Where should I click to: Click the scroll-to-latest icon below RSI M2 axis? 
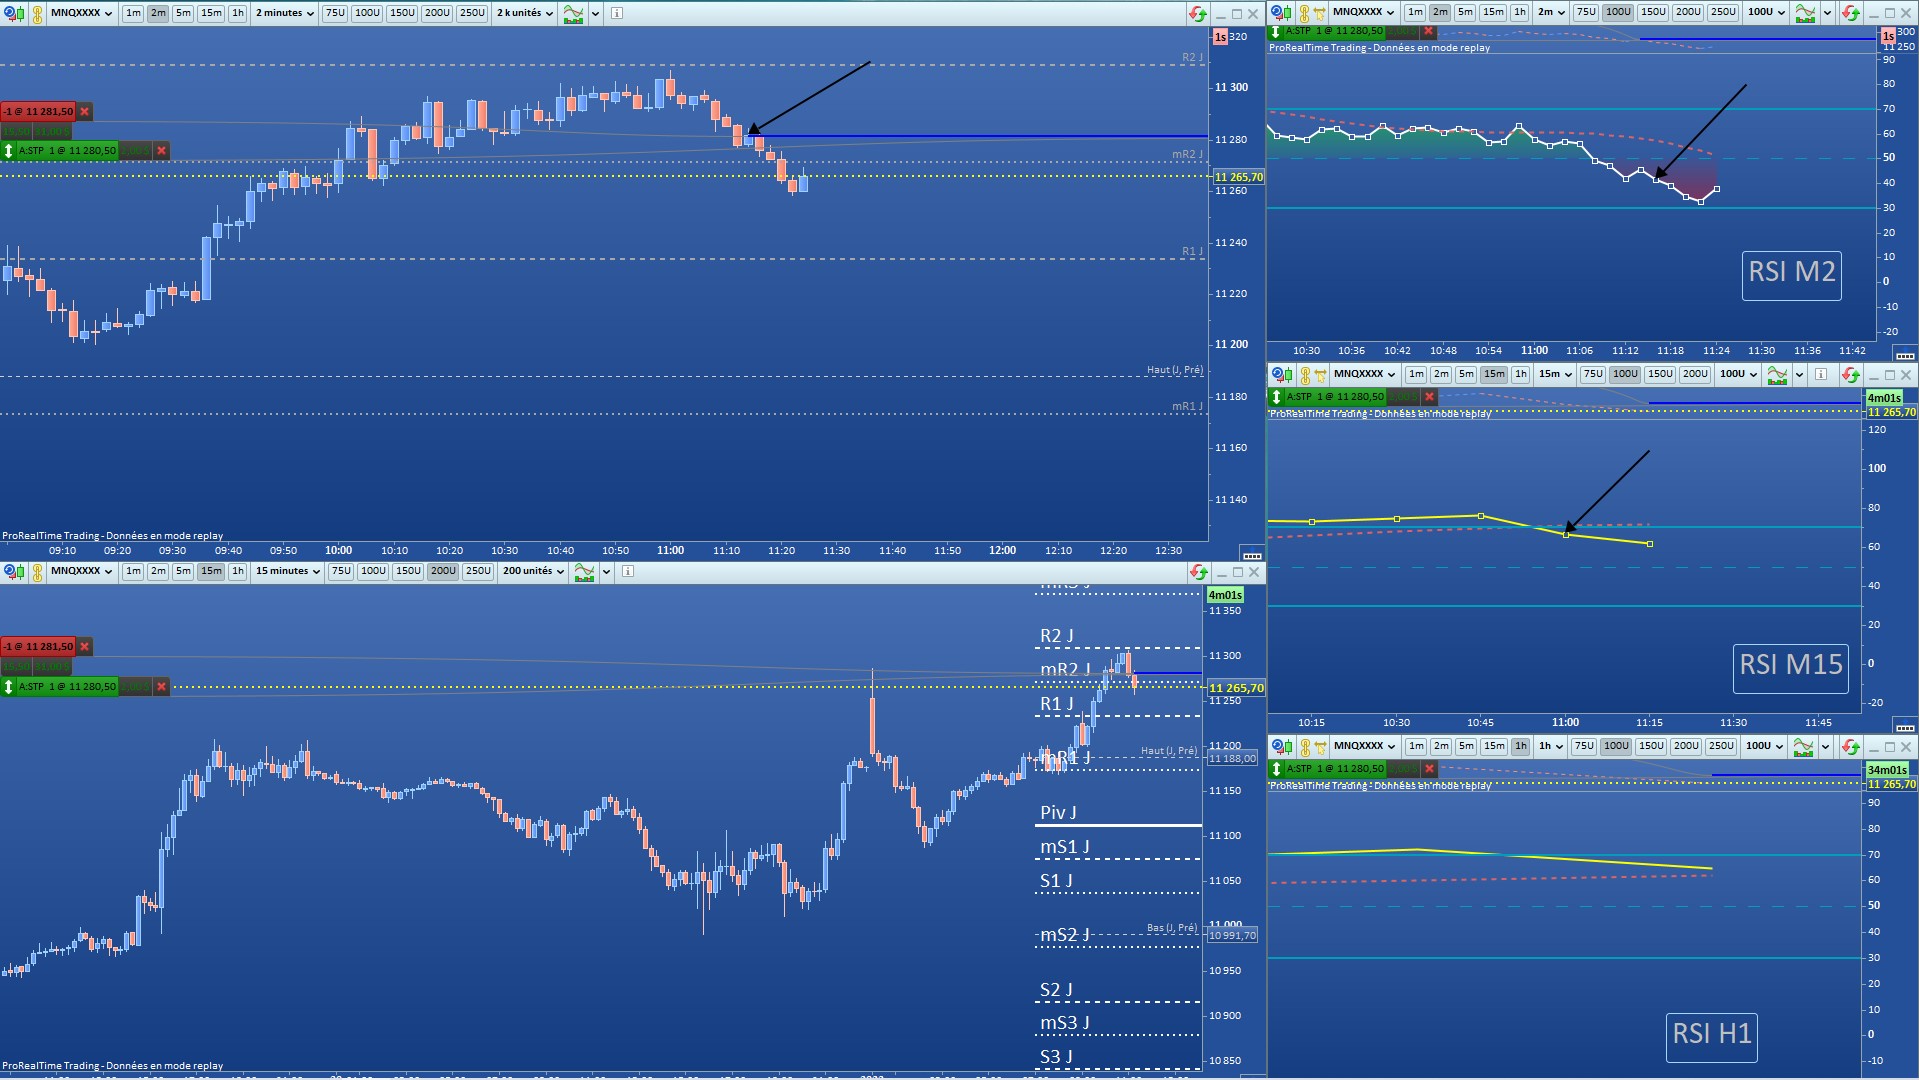pos(1904,356)
